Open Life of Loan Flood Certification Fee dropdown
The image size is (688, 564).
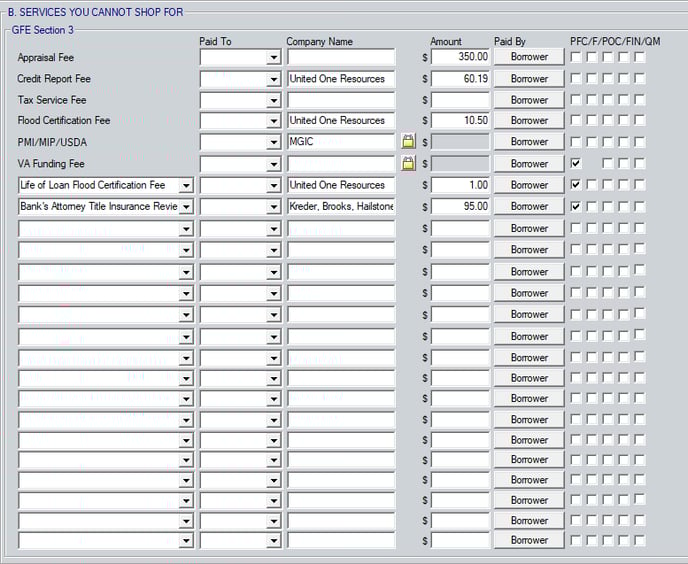click(185, 186)
